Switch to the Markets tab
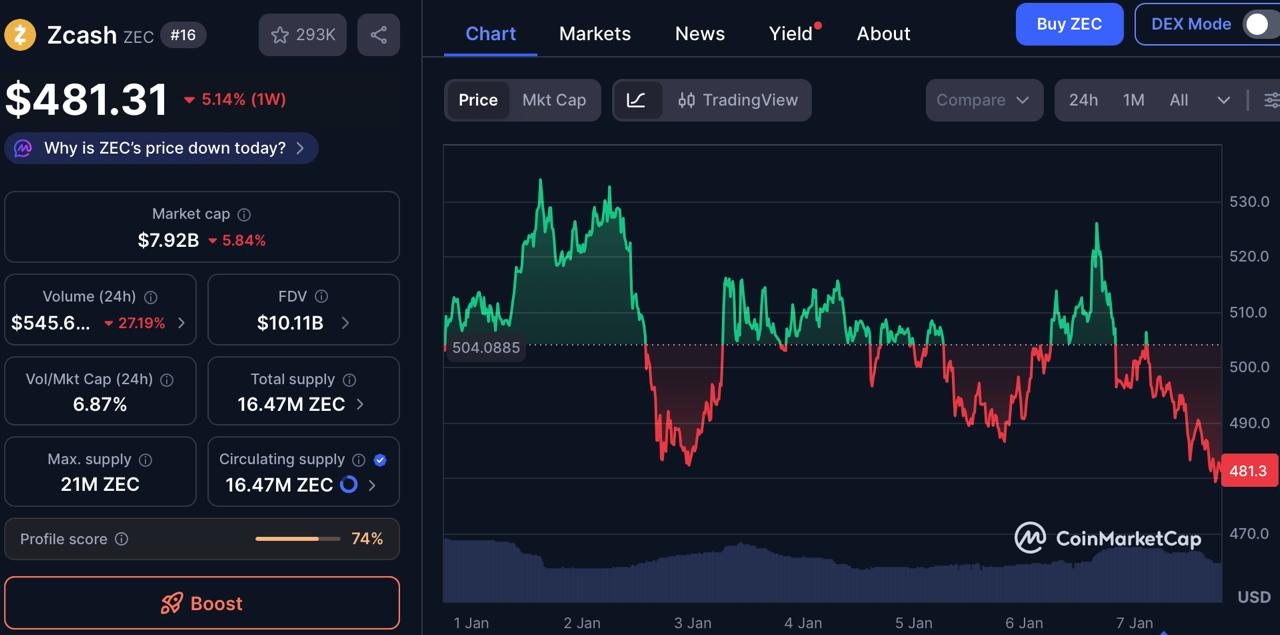 click(x=594, y=33)
